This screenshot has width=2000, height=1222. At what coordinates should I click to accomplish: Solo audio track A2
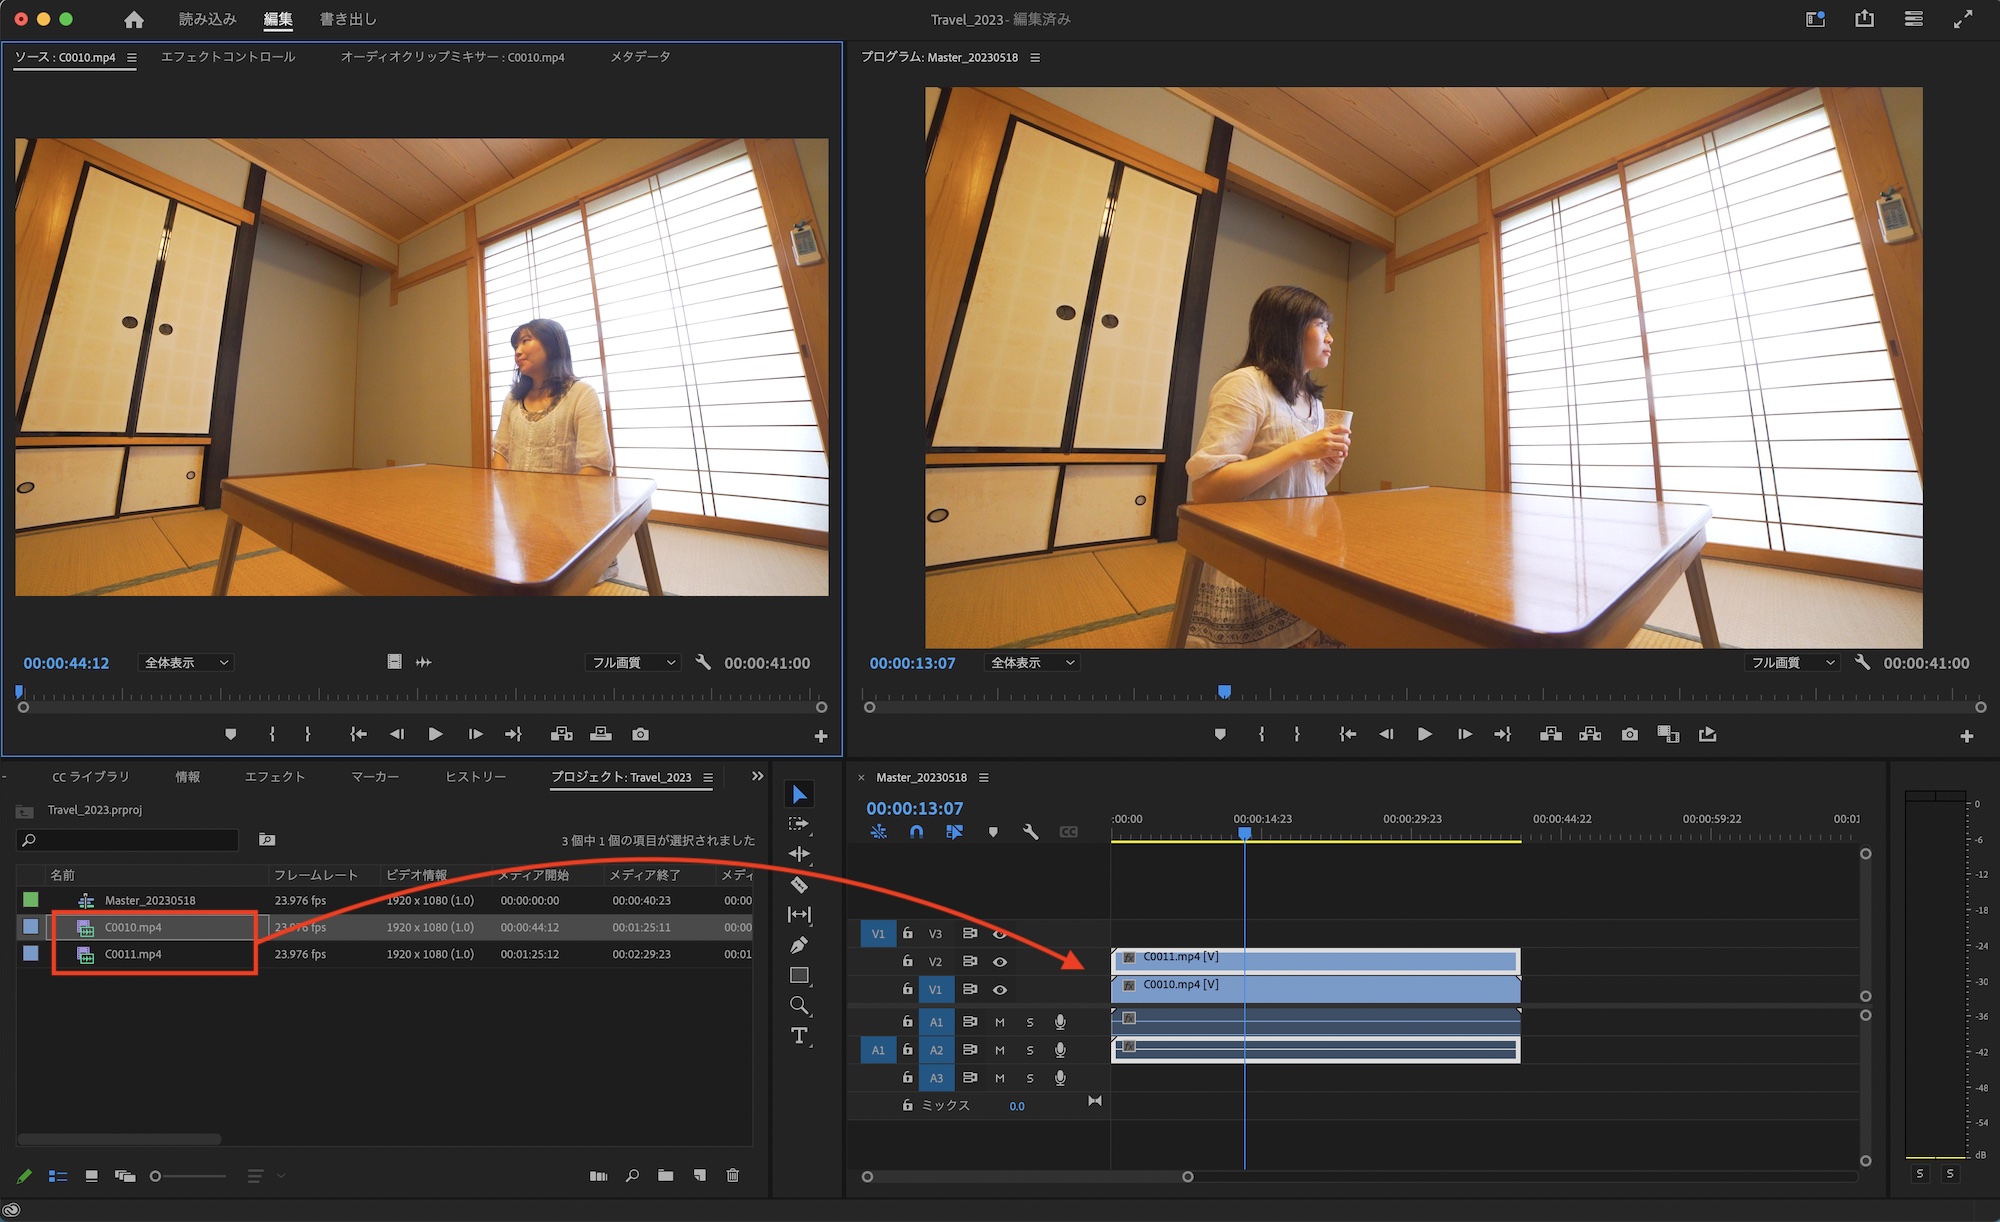pos(1030,1050)
